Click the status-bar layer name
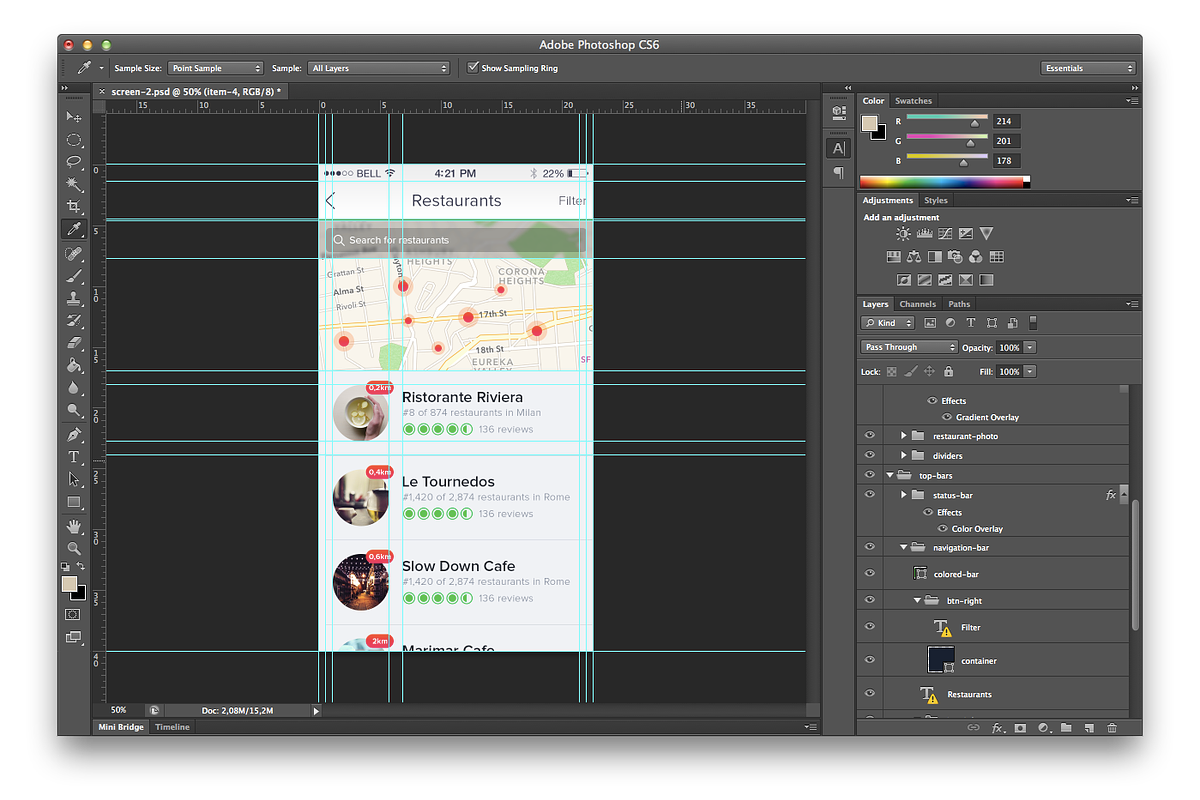Viewport: 1200px width, 800px height. [x=953, y=494]
